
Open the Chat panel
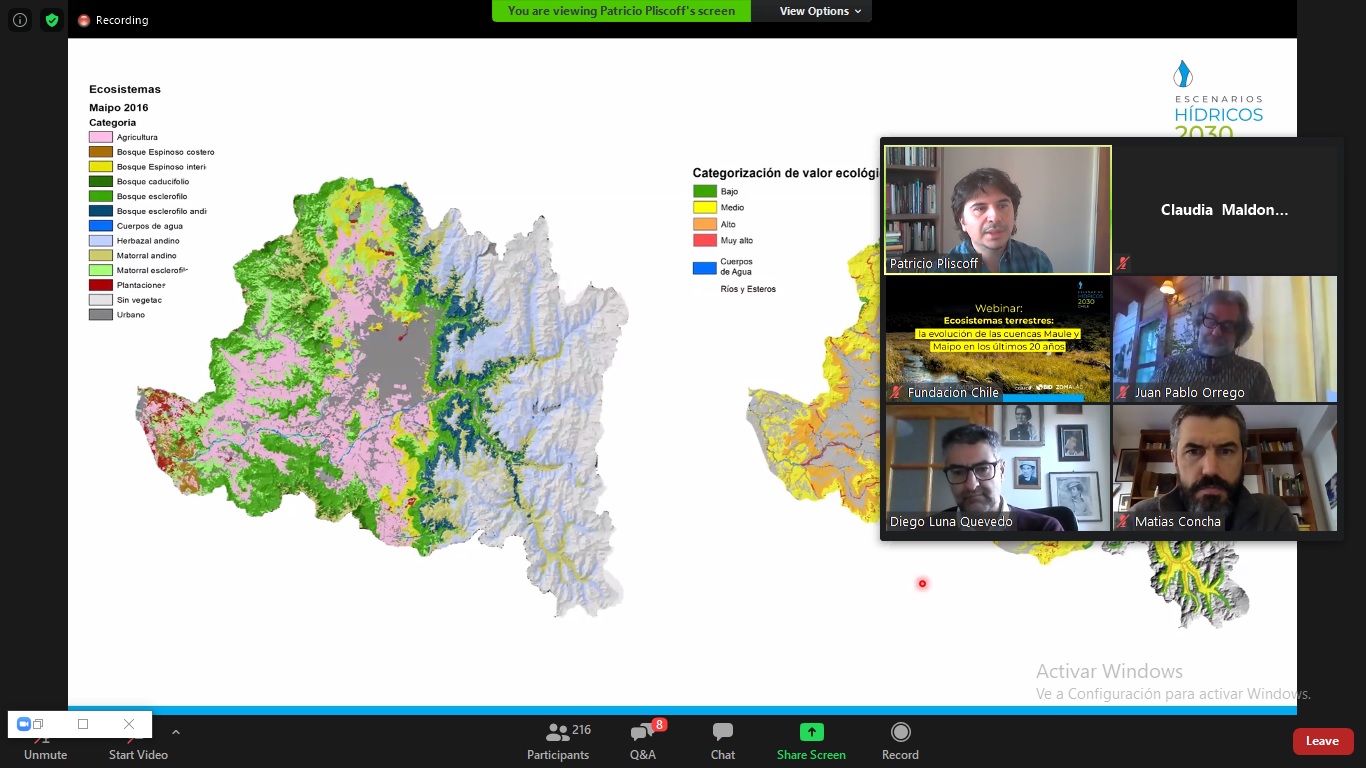[722, 741]
